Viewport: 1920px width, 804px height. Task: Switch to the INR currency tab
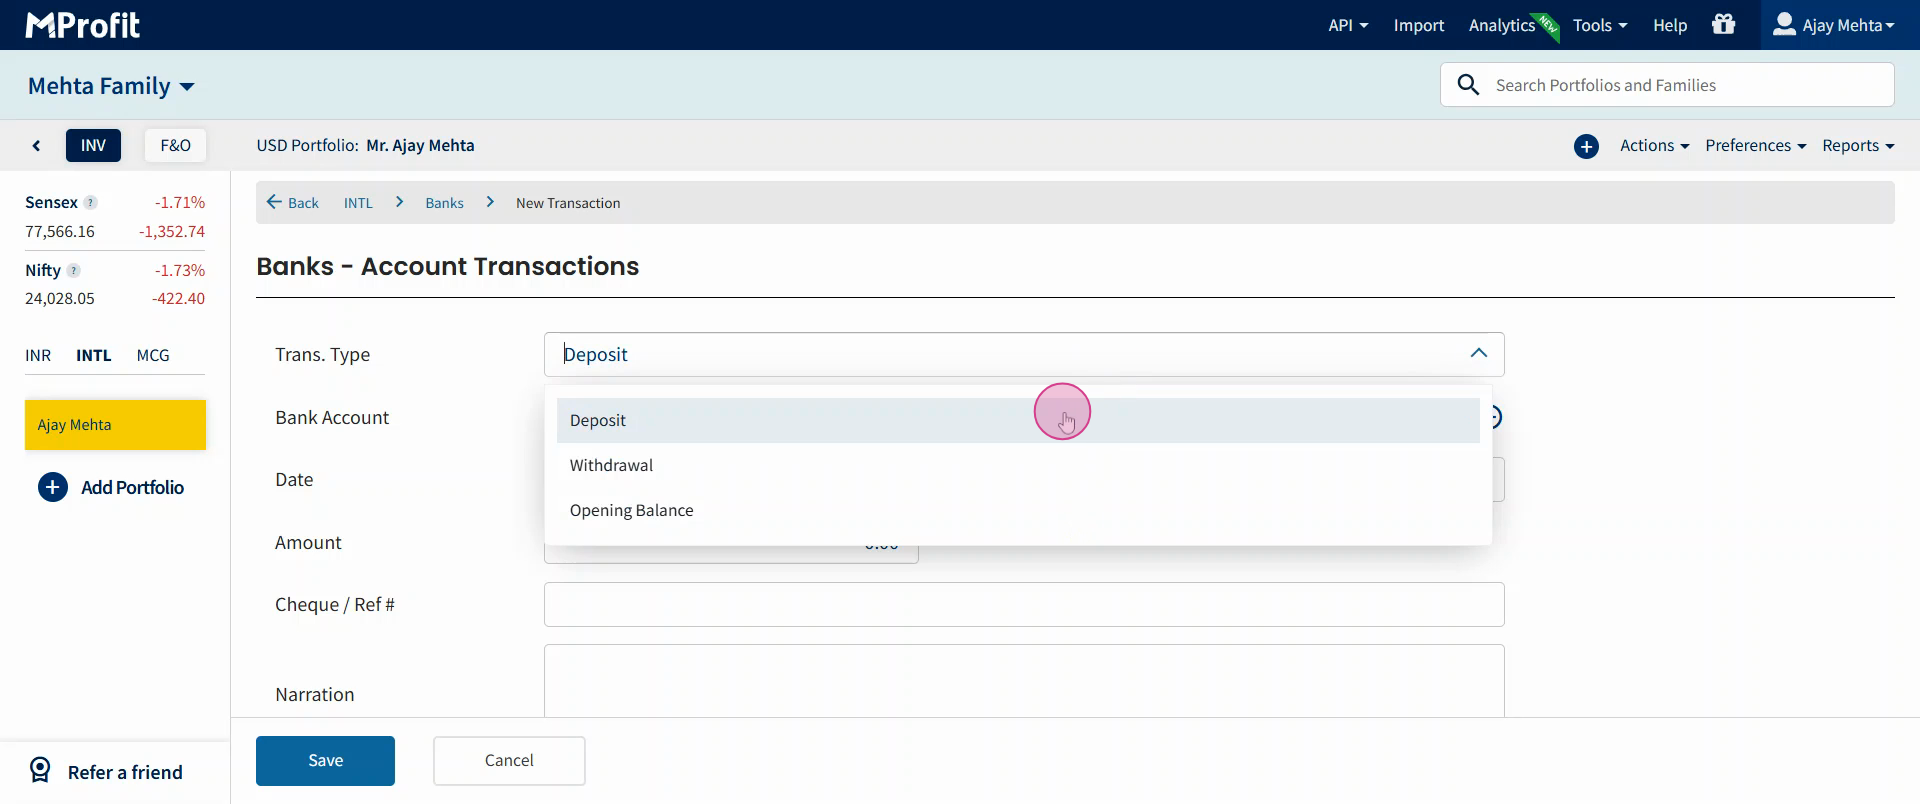(x=38, y=355)
